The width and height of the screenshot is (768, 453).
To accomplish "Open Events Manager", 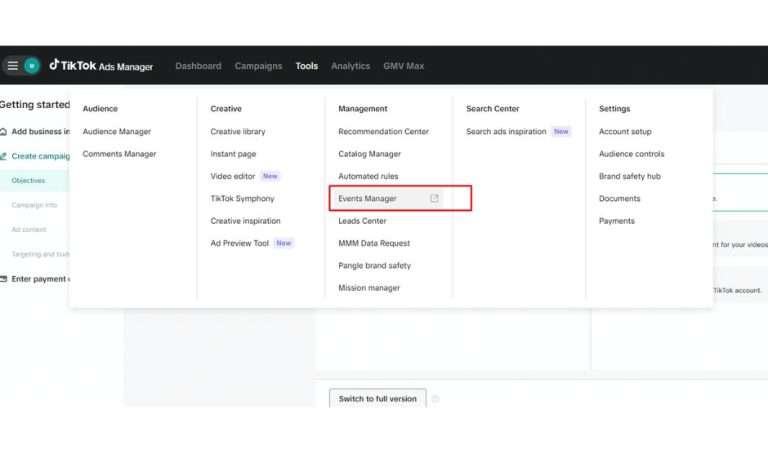I will pos(367,198).
